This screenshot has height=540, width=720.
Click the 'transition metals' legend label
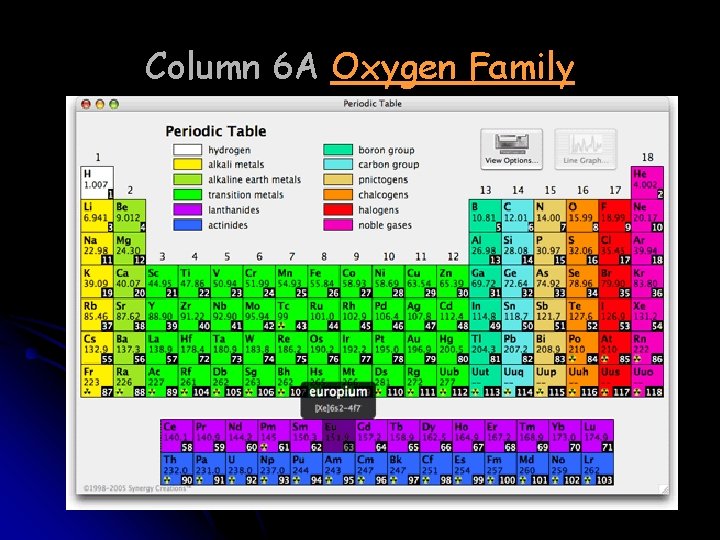(x=246, y=195)
